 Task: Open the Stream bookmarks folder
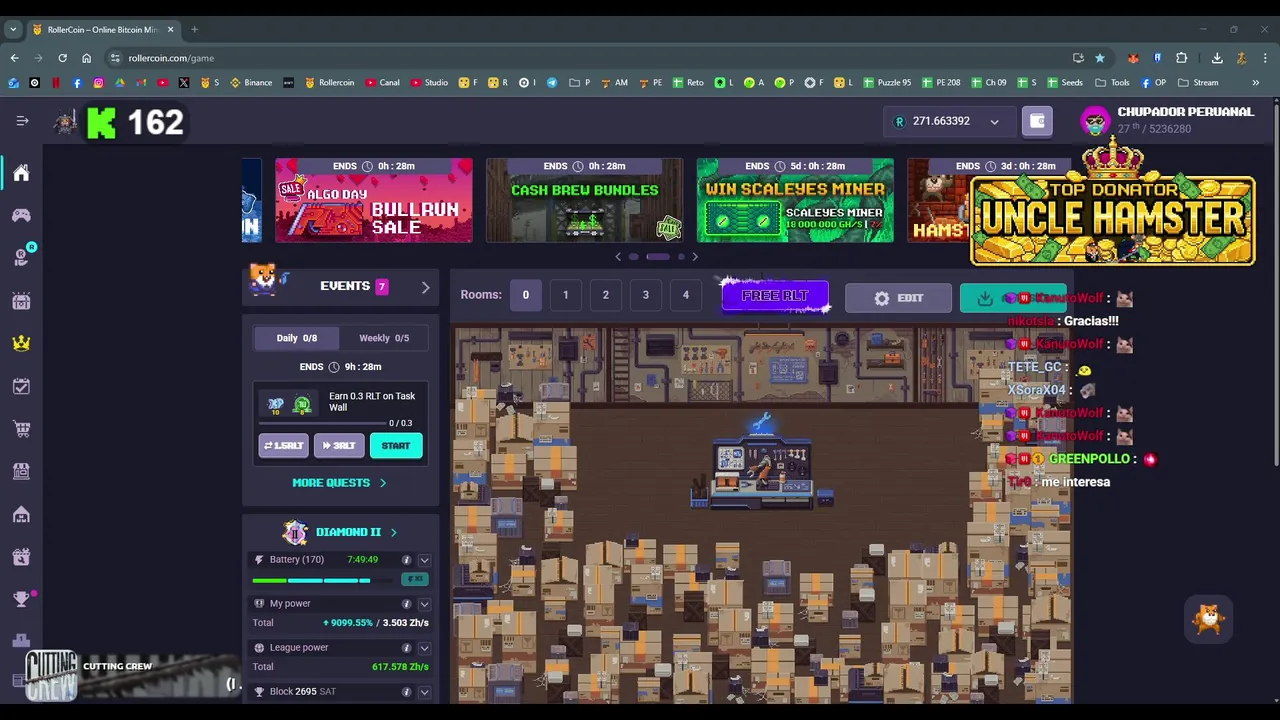(1197, 83)
